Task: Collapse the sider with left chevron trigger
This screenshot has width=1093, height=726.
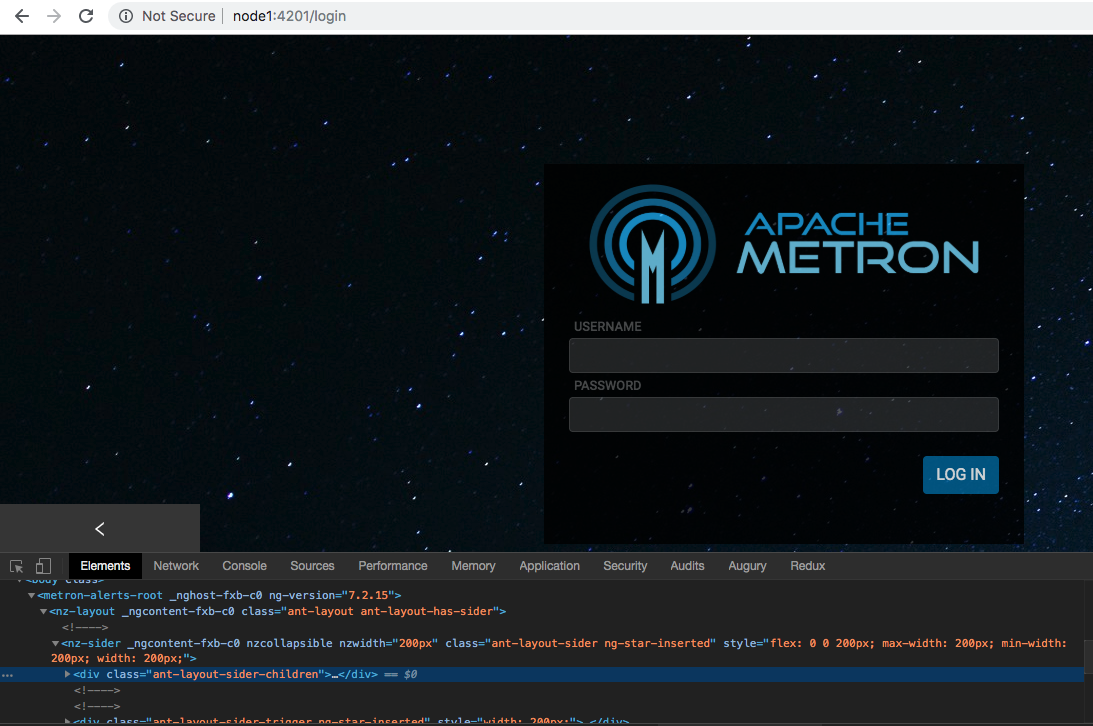Action: coord(100,529)
